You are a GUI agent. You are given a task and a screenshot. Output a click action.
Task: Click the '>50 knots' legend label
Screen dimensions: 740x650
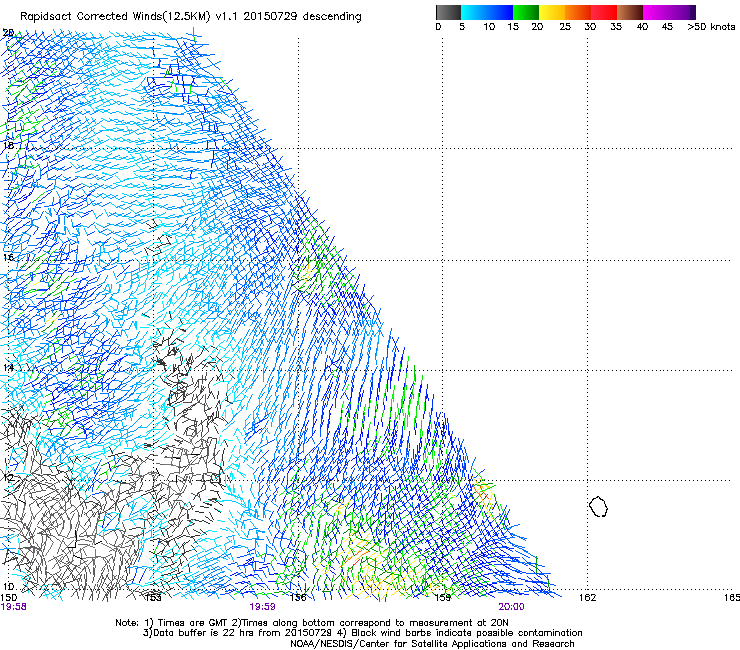711,27
